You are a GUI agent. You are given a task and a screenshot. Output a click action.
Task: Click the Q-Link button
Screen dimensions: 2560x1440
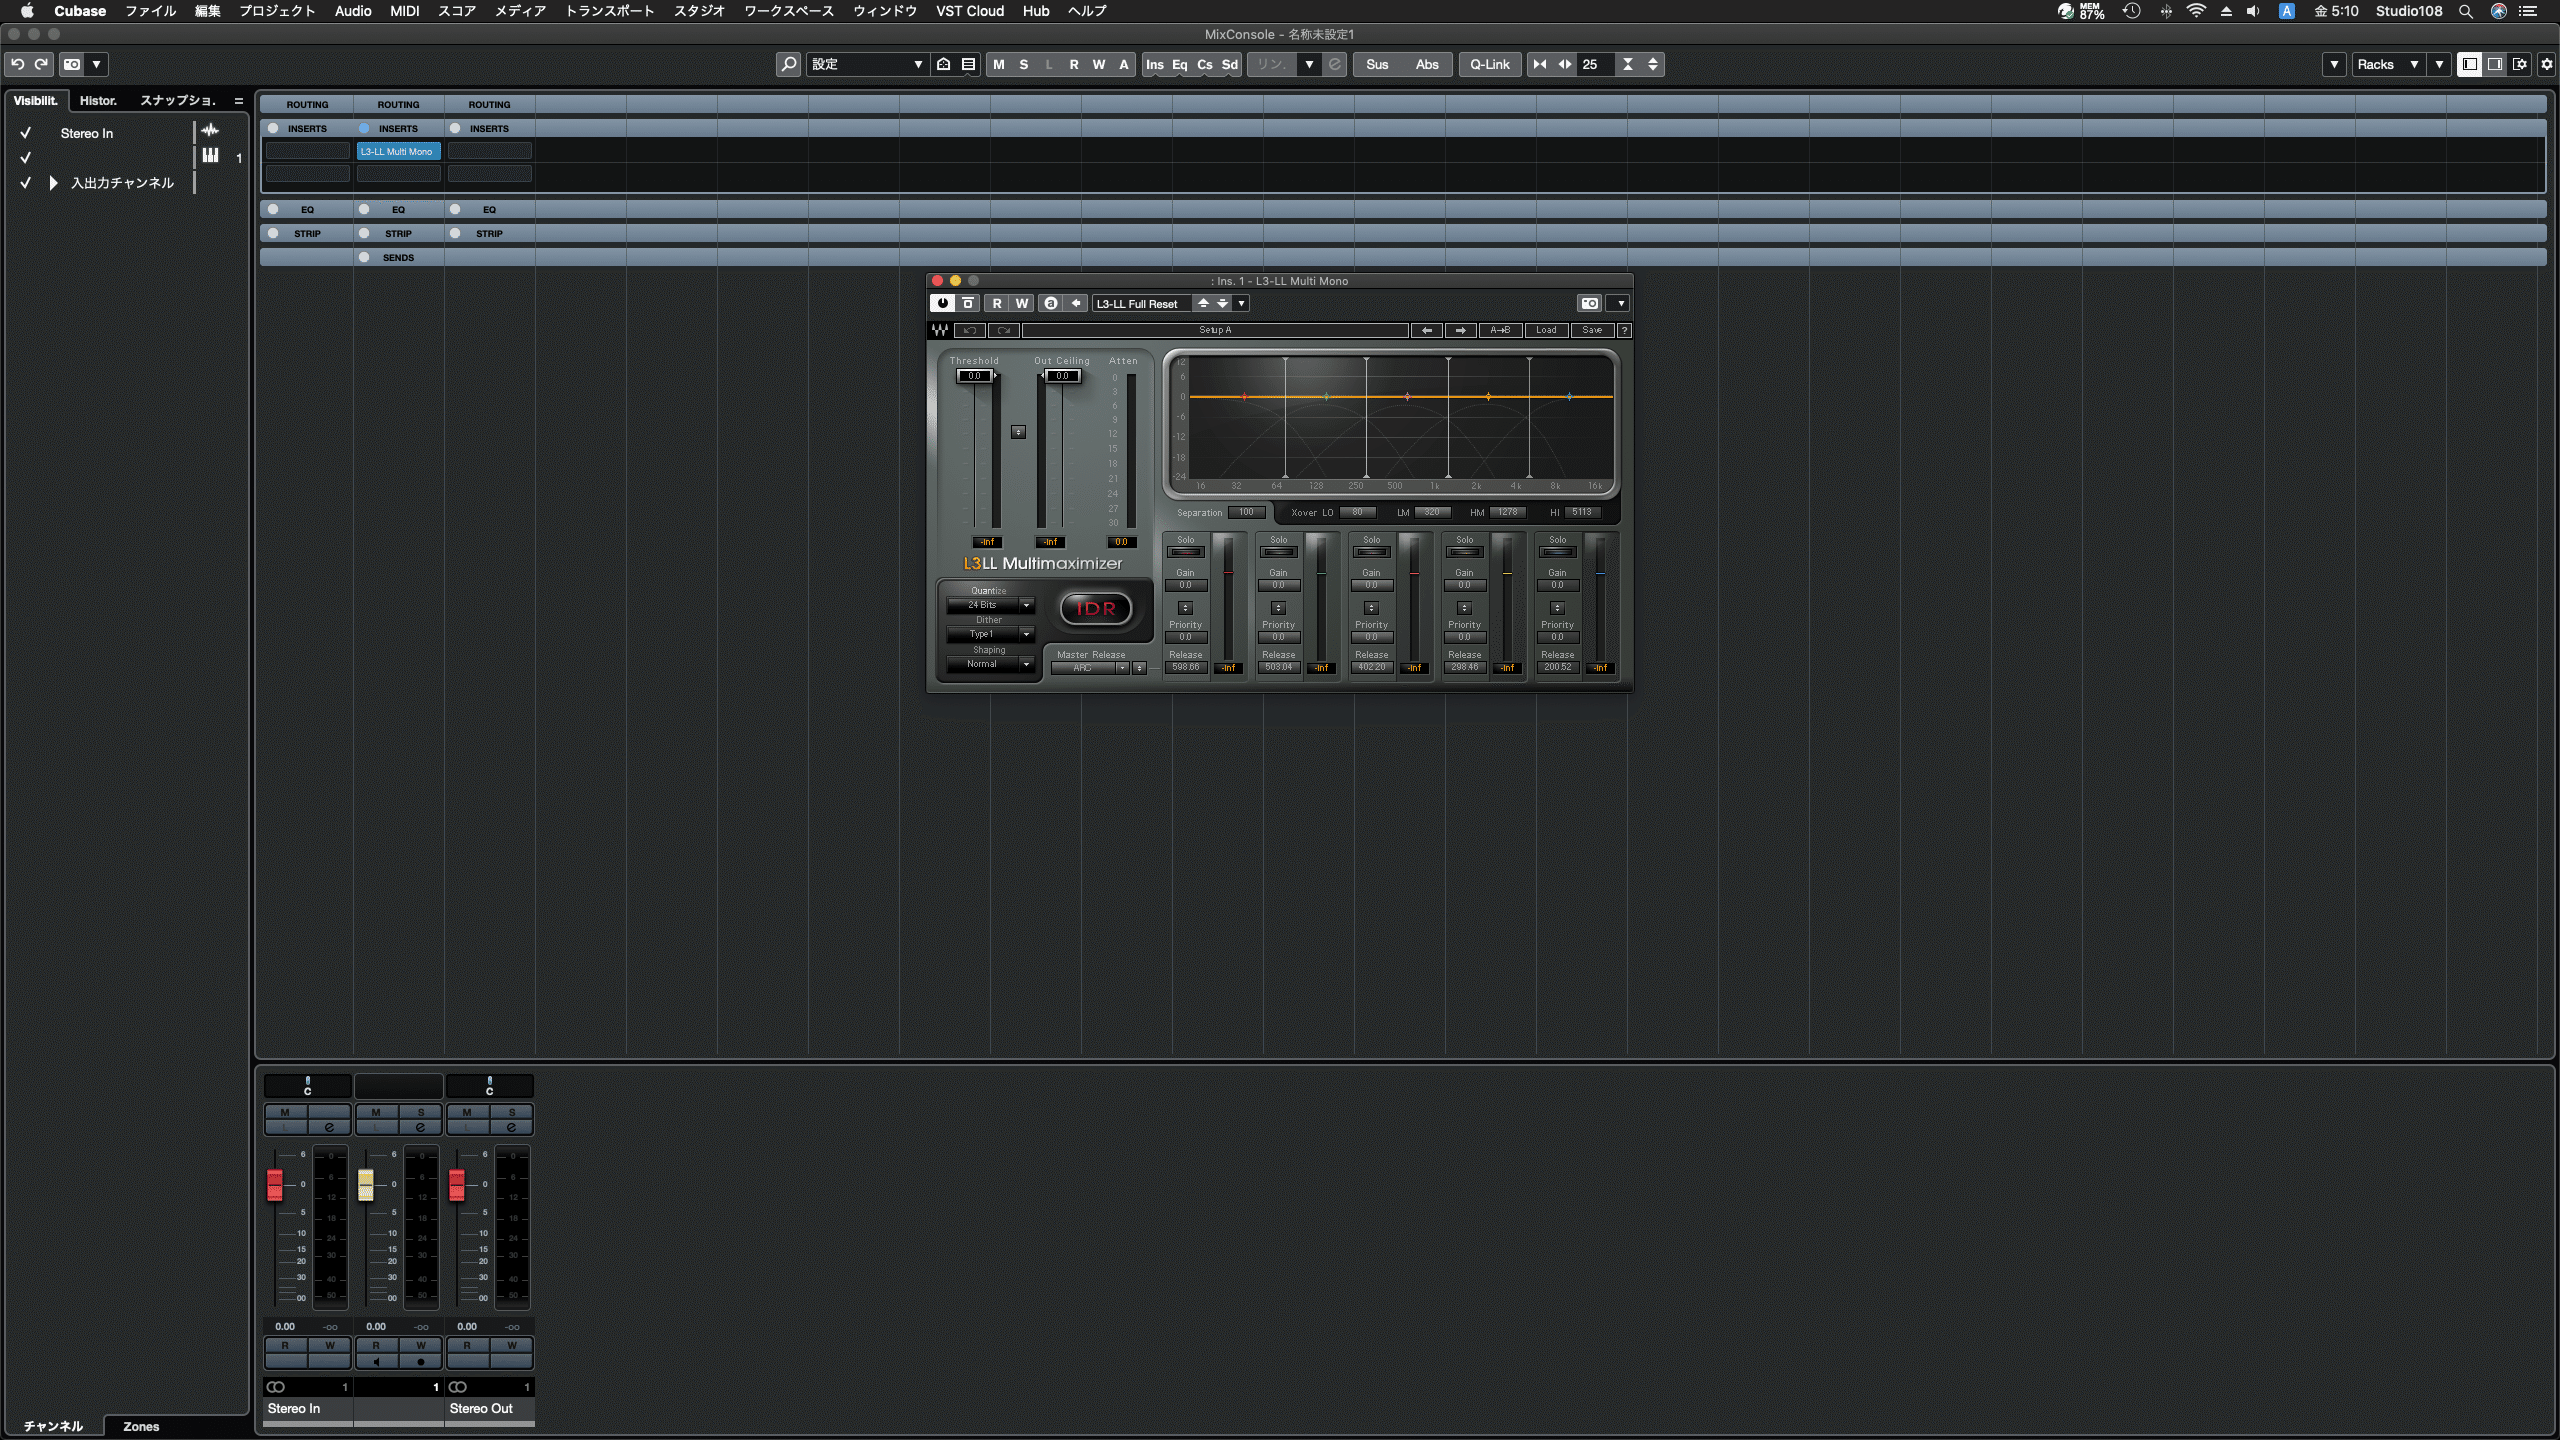coord(1489,64)
